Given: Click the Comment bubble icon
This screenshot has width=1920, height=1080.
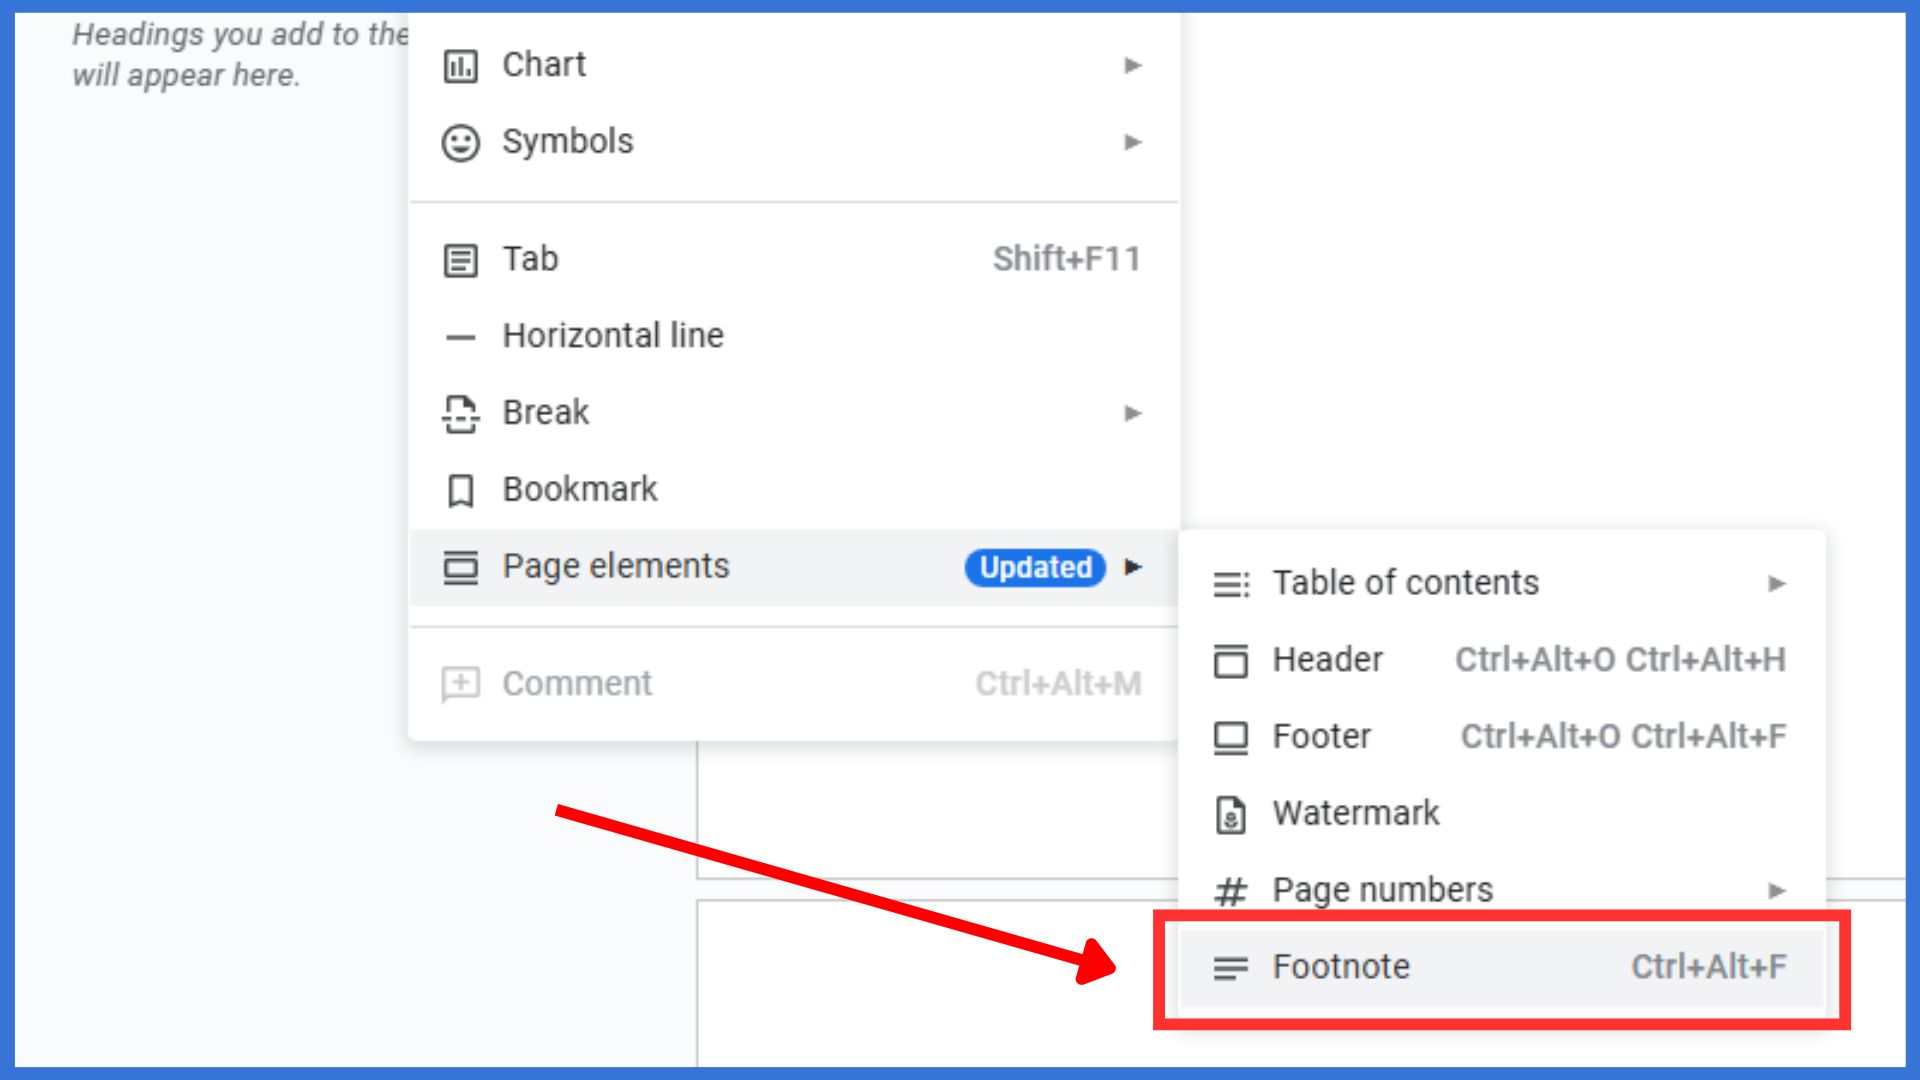Looking at the screenshot, I should tap(461, 683).
